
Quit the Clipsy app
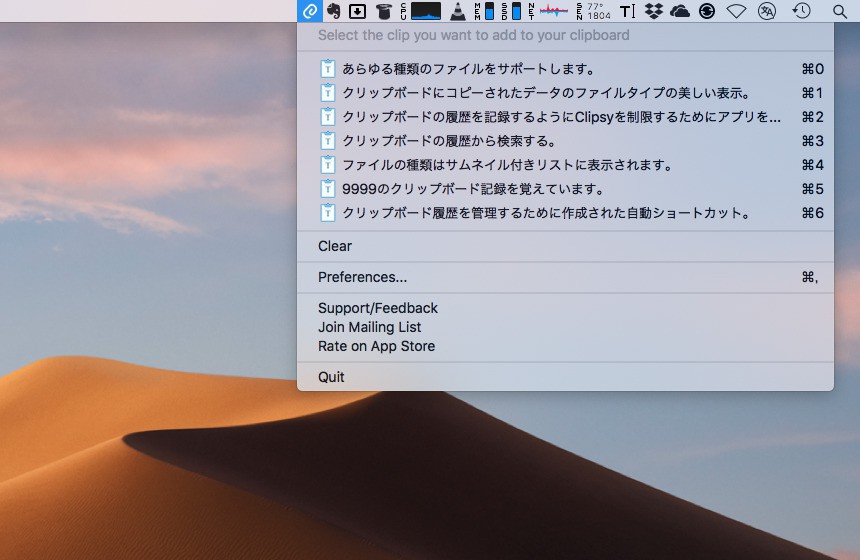(x=331, y=377)
